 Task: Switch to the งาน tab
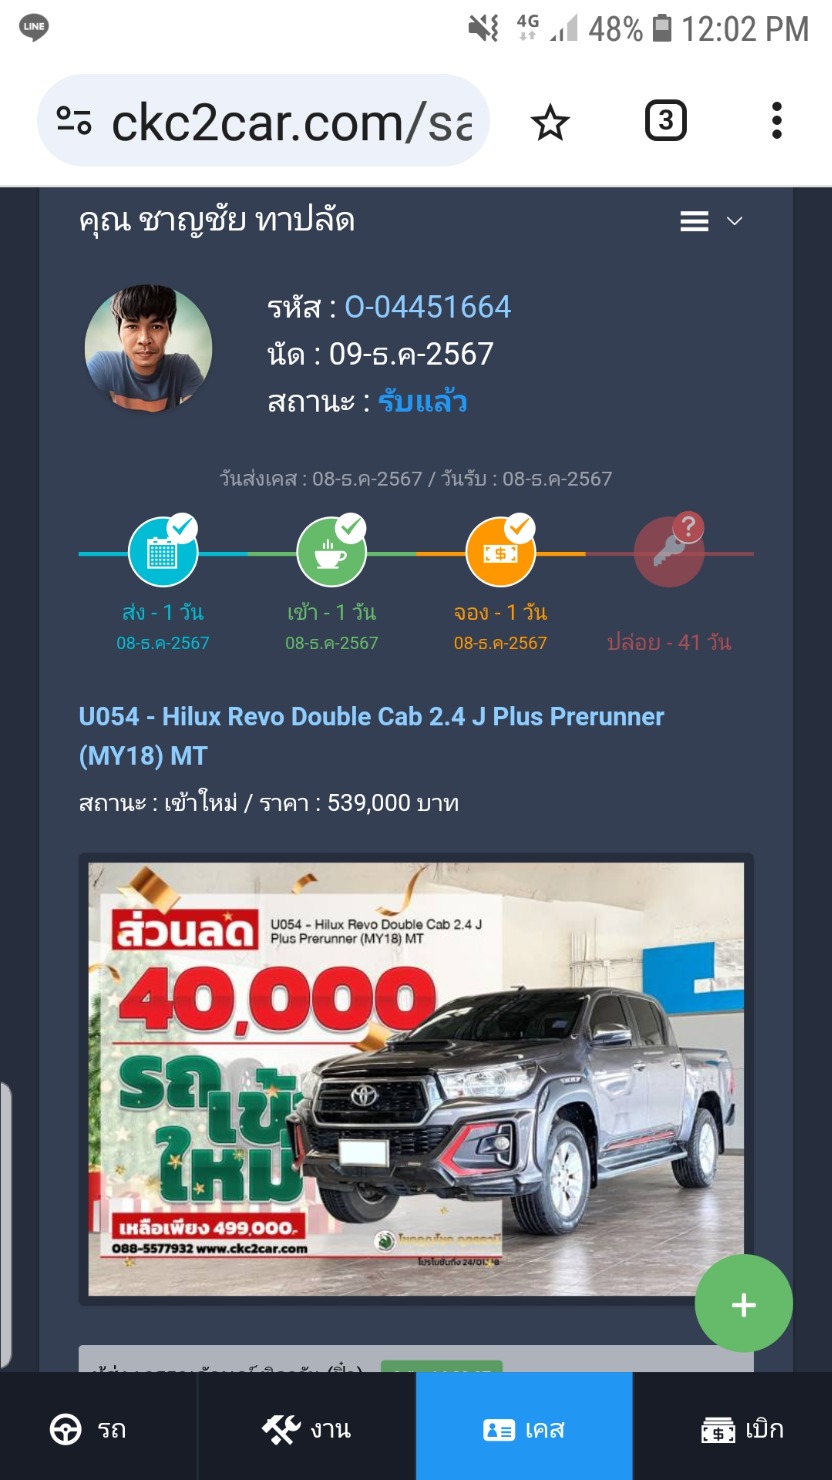[x=306, y=1427]
